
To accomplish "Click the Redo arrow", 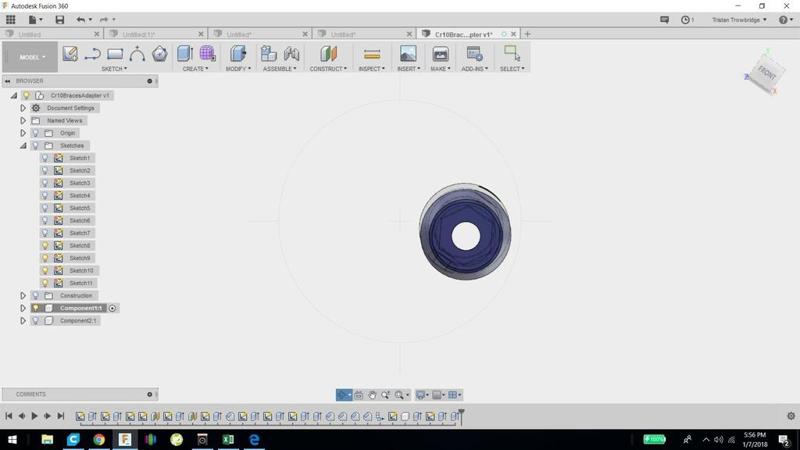I will coord(104,20).
